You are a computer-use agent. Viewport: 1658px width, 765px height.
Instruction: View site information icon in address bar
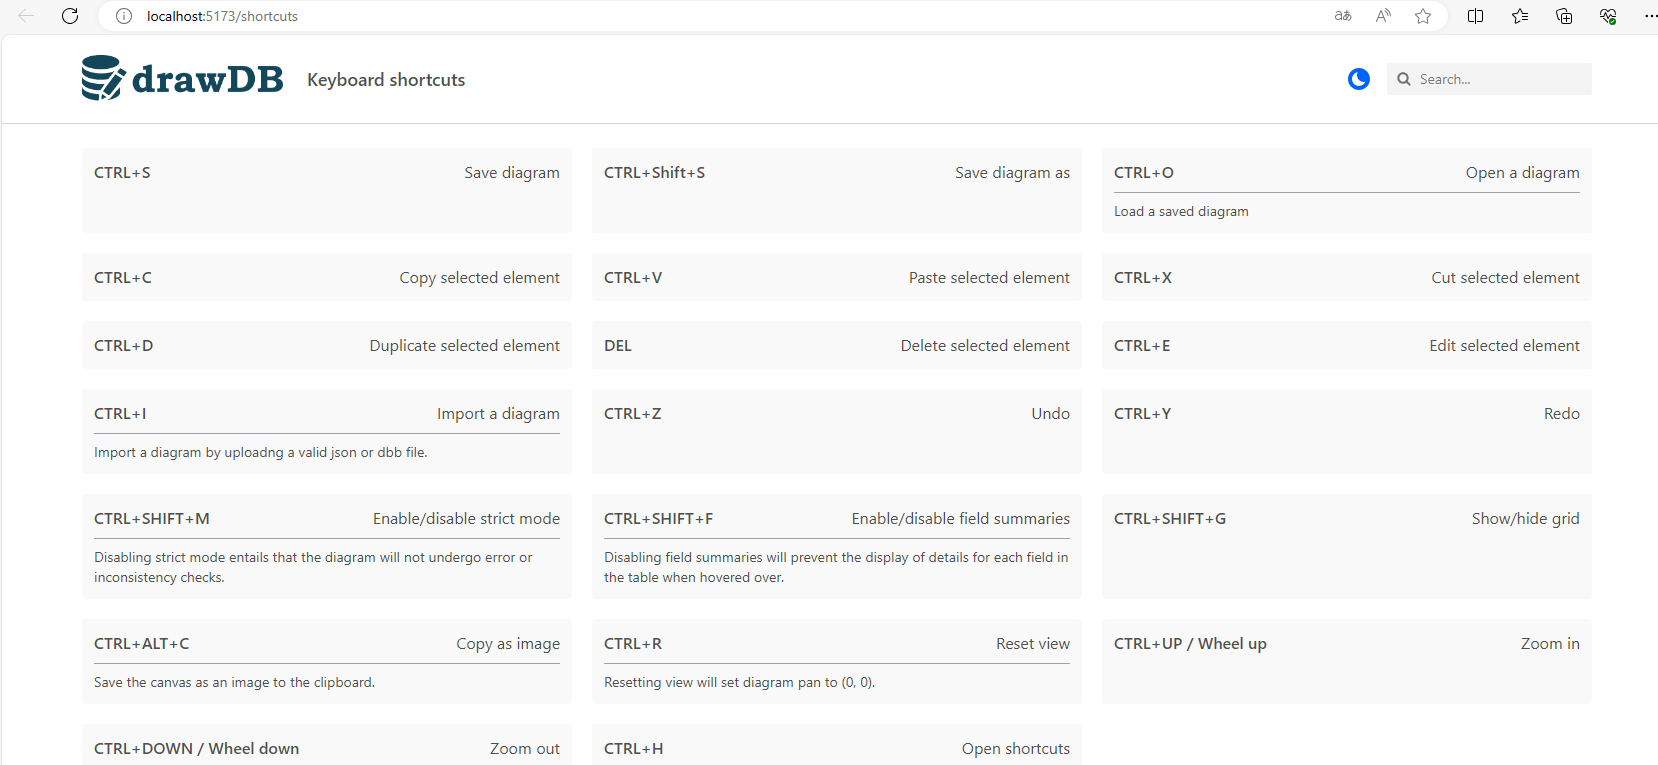pos(124,16)
